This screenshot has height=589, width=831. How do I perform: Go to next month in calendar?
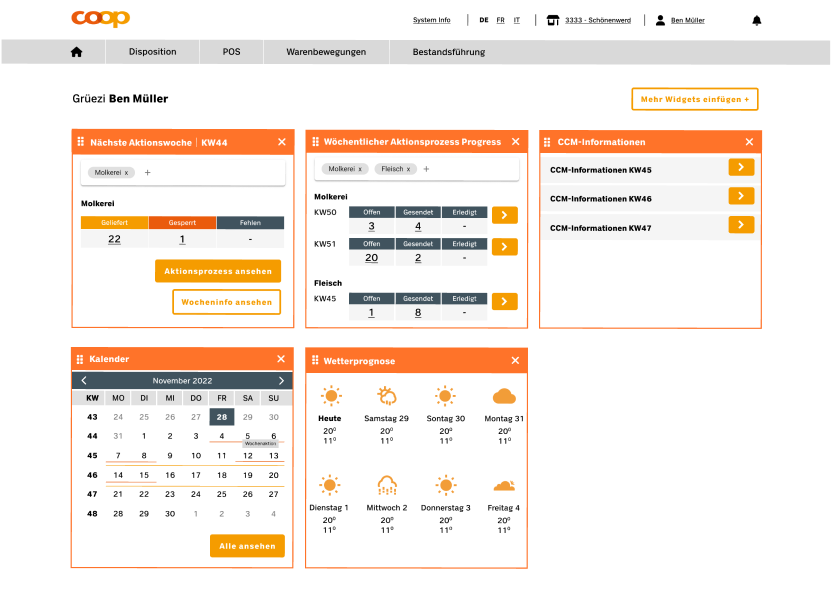281,381
